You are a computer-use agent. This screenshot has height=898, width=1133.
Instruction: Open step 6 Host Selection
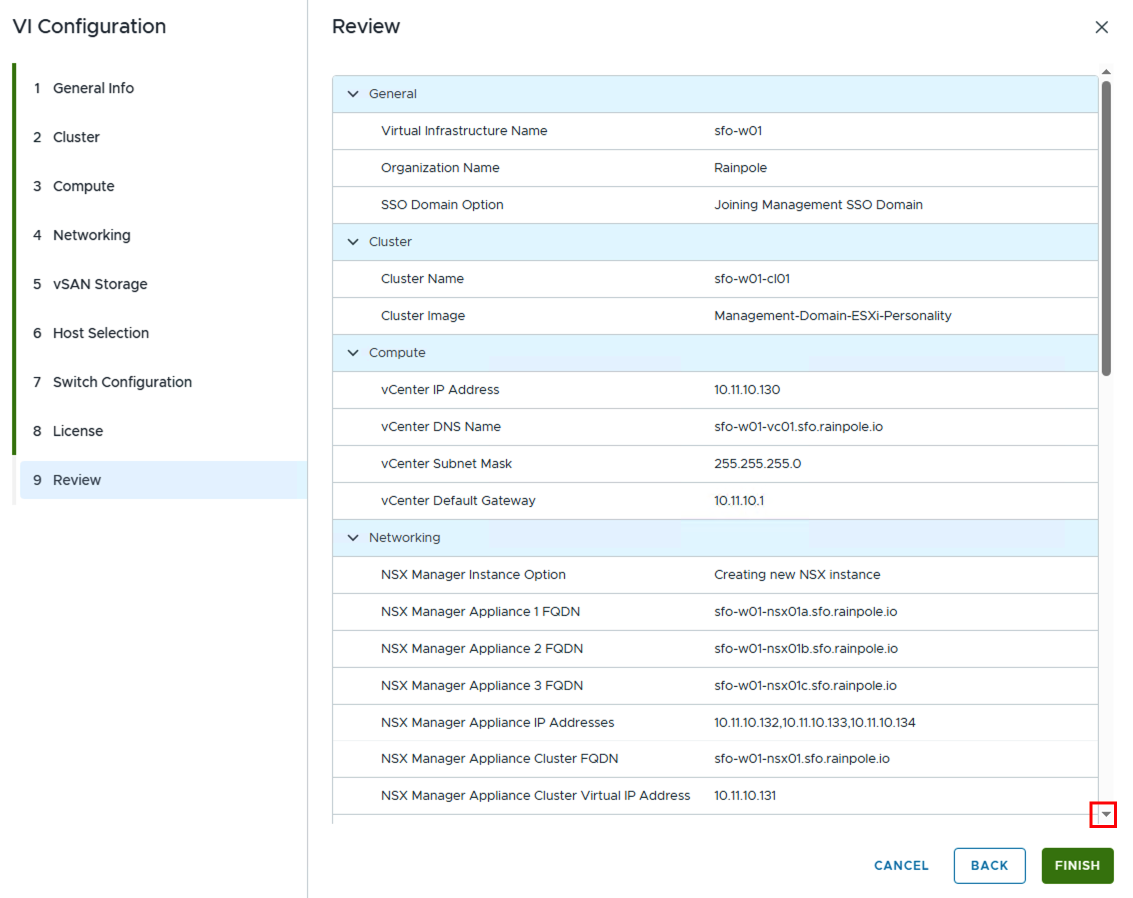(x=100, y=333)
